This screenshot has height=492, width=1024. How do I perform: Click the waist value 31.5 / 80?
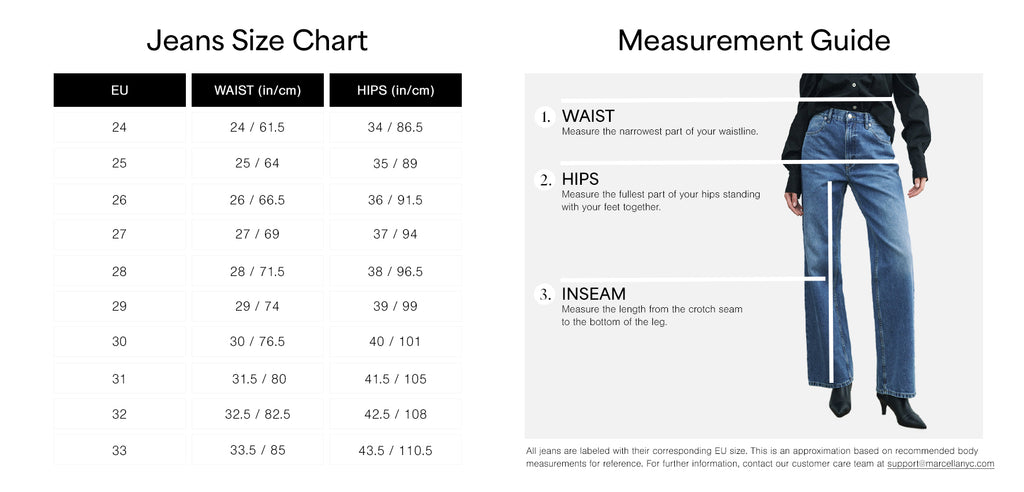pyautogui.click(x=257, y=379)
